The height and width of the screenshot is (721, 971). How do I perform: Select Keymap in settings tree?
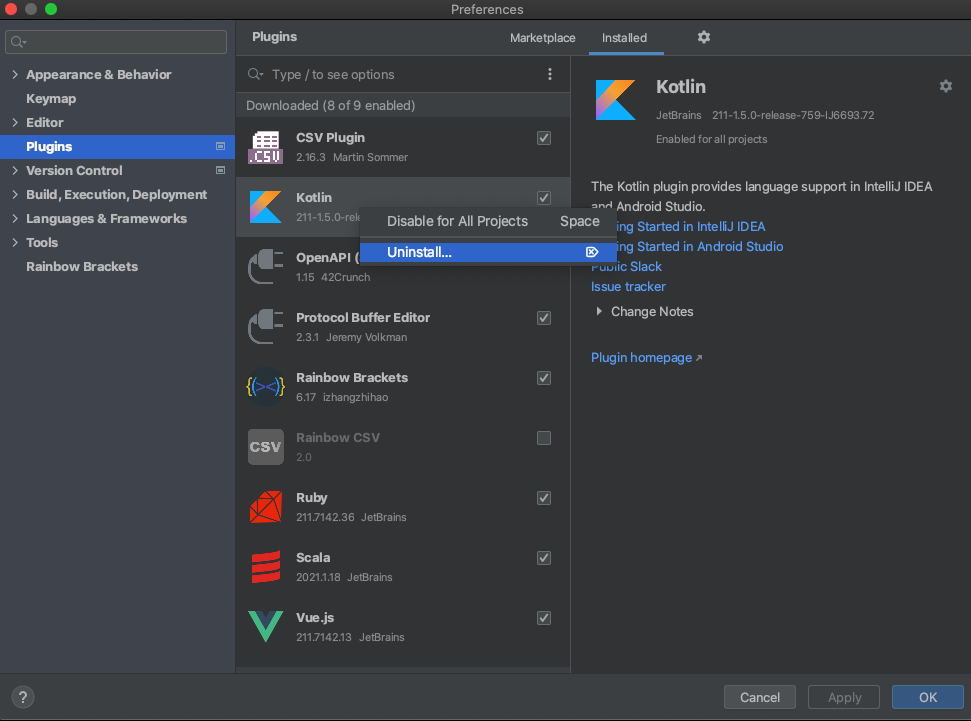51,98
